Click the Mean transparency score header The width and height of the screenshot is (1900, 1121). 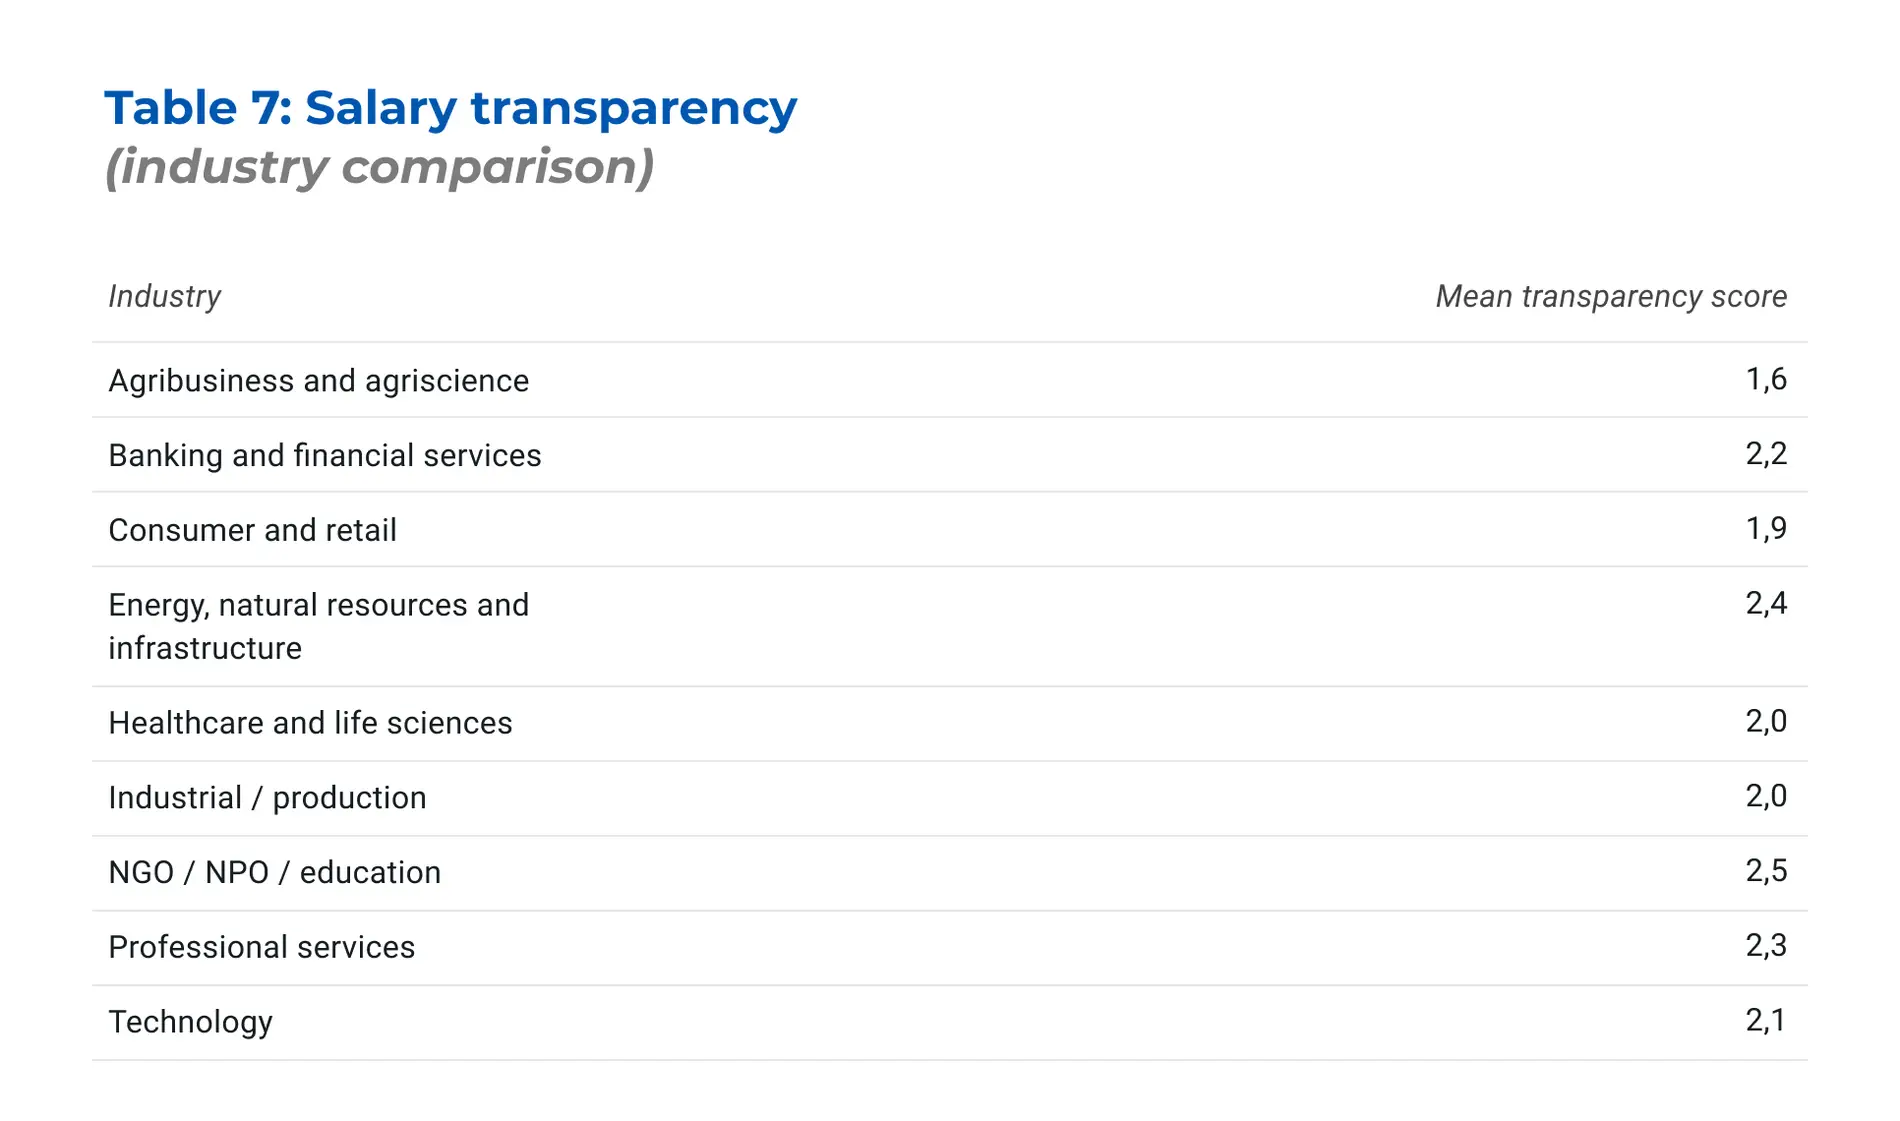coord(1611,297)
